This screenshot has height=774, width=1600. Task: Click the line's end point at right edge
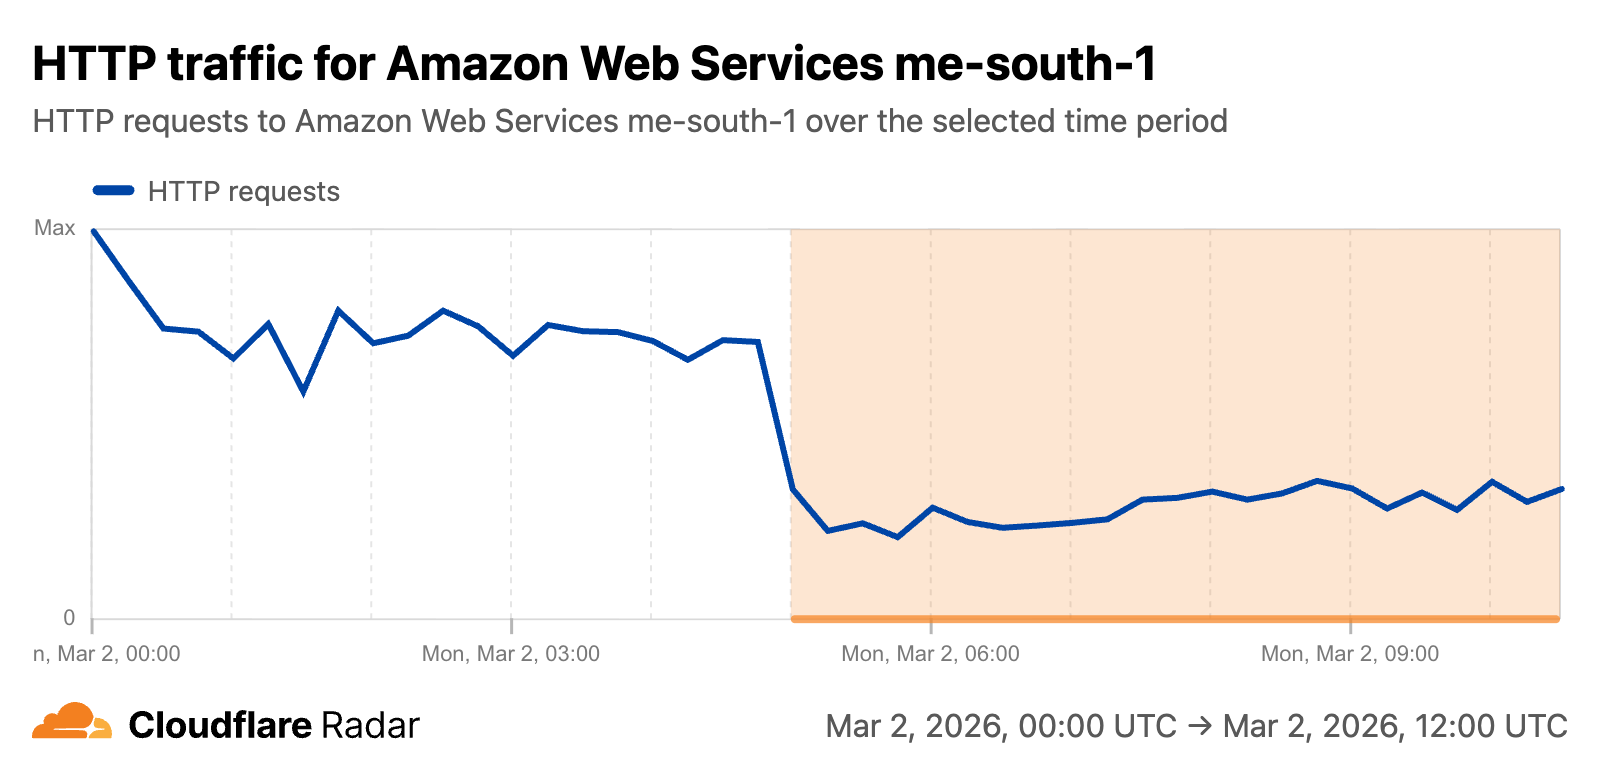coord(1561,489)
